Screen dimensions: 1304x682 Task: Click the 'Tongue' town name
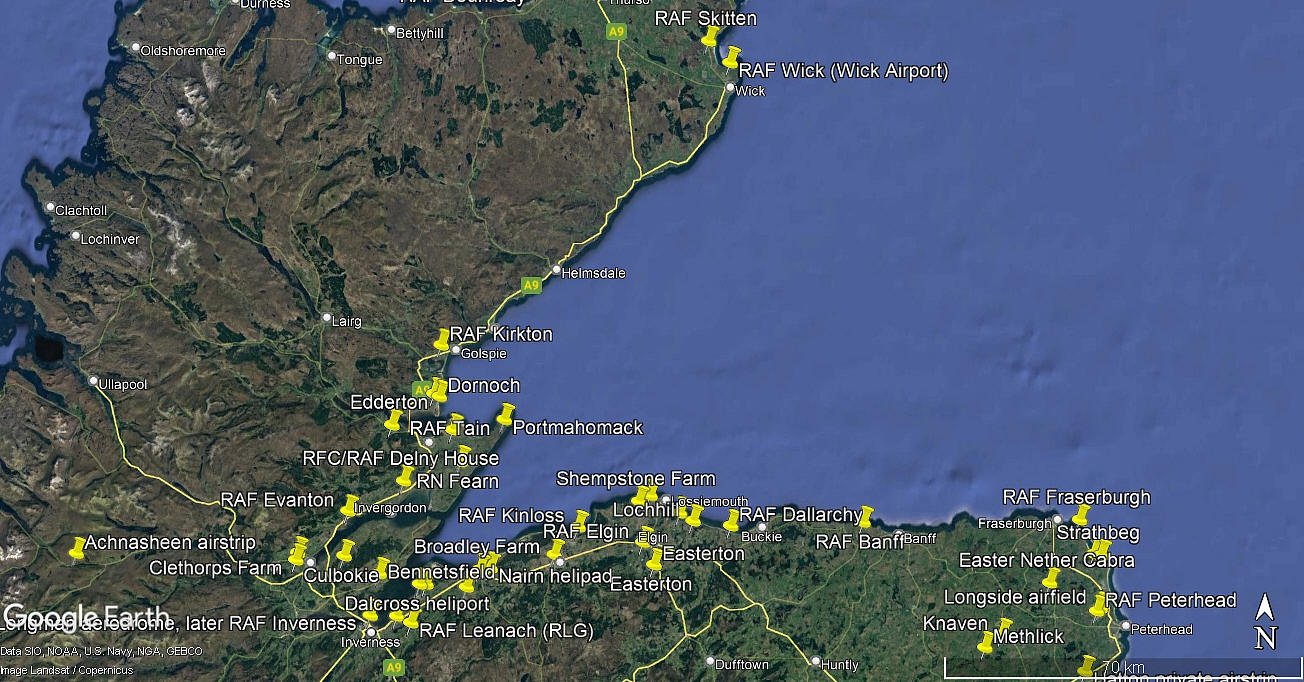click(x=360, y=60)
